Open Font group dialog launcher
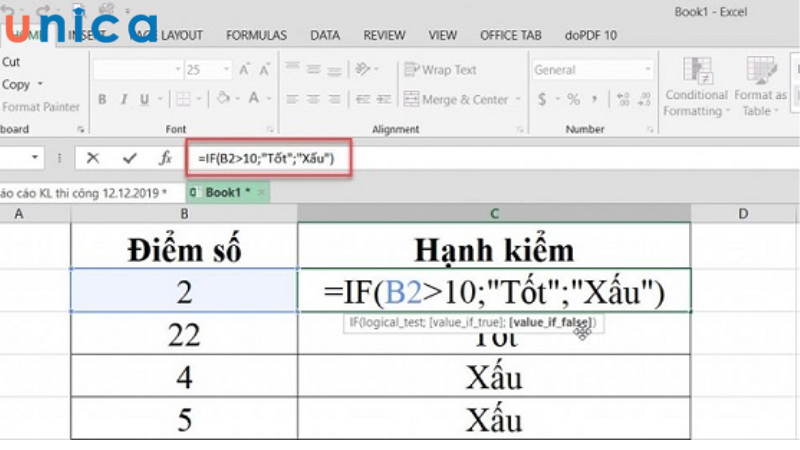Image resolution: width=800 pixels, height=450 pixels. (x=270, y=130)
